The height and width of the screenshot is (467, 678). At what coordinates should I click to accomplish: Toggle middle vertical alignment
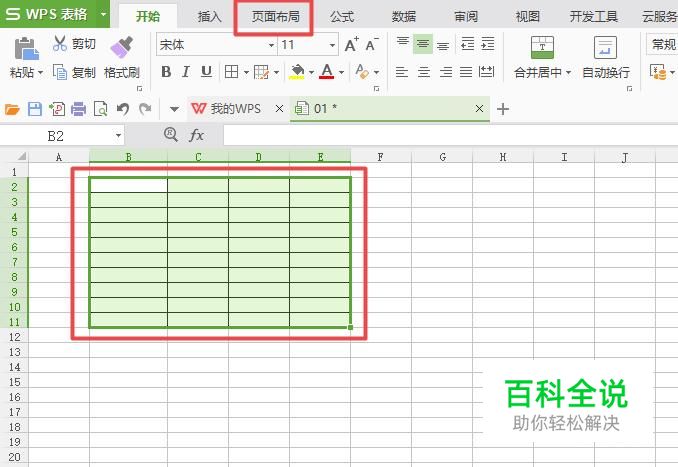pos(423,44)
